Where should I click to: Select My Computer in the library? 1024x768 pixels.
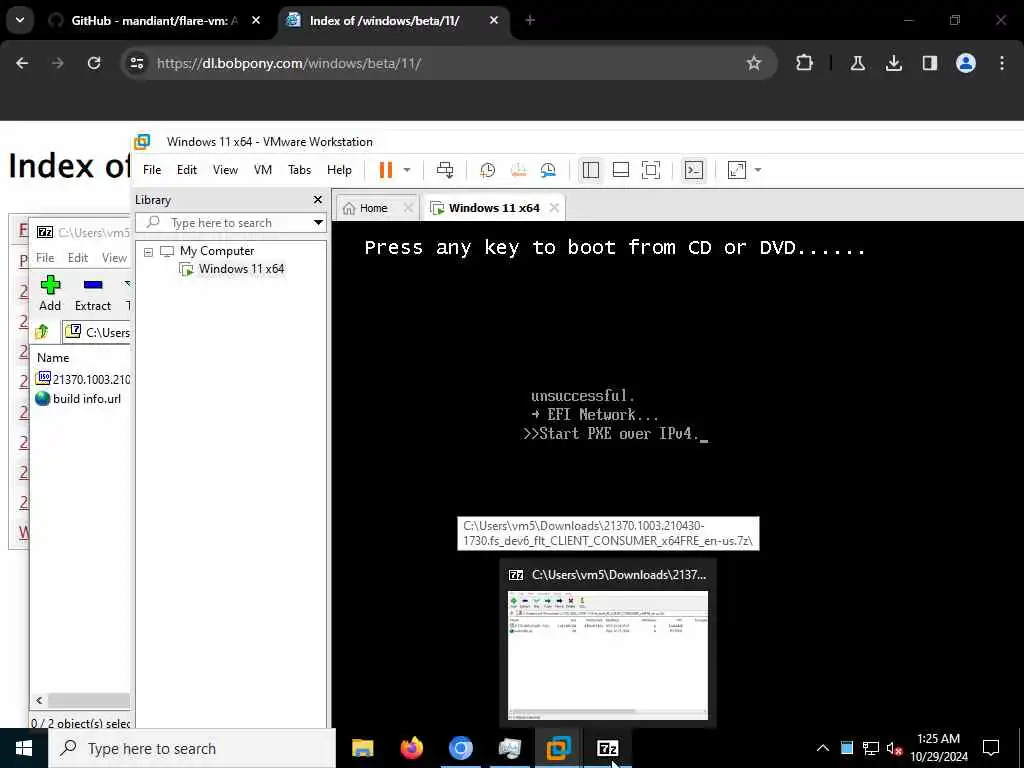(x=217, y=251)
